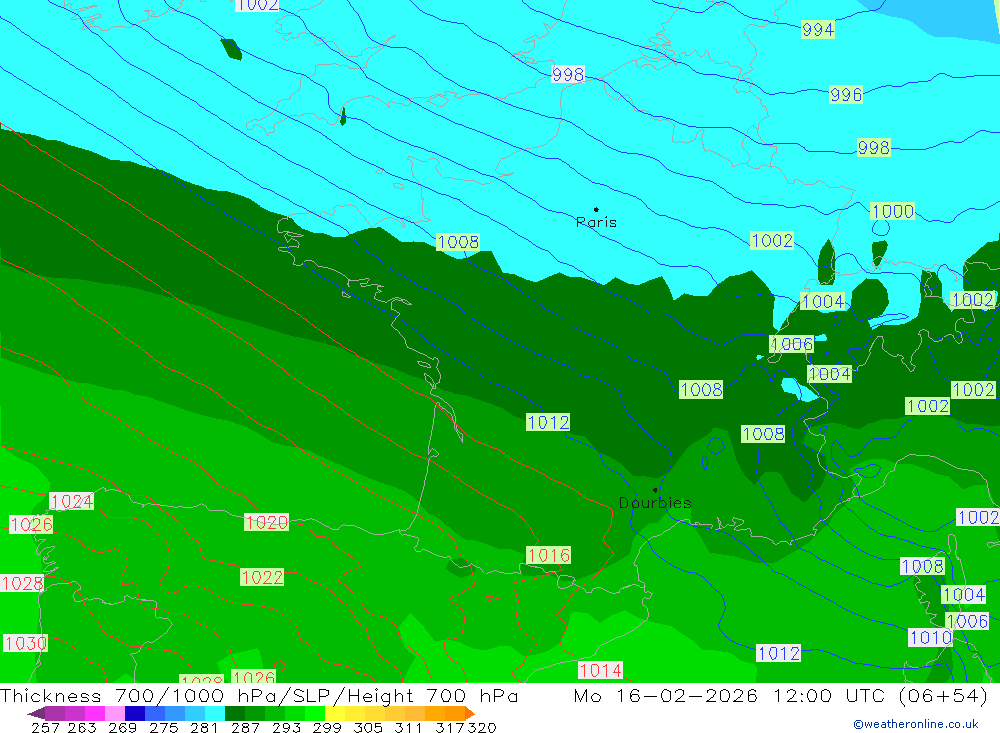This screenshot has width=1000, height=733.
Task: Click the 1006 label with green background
Action: 791,344
